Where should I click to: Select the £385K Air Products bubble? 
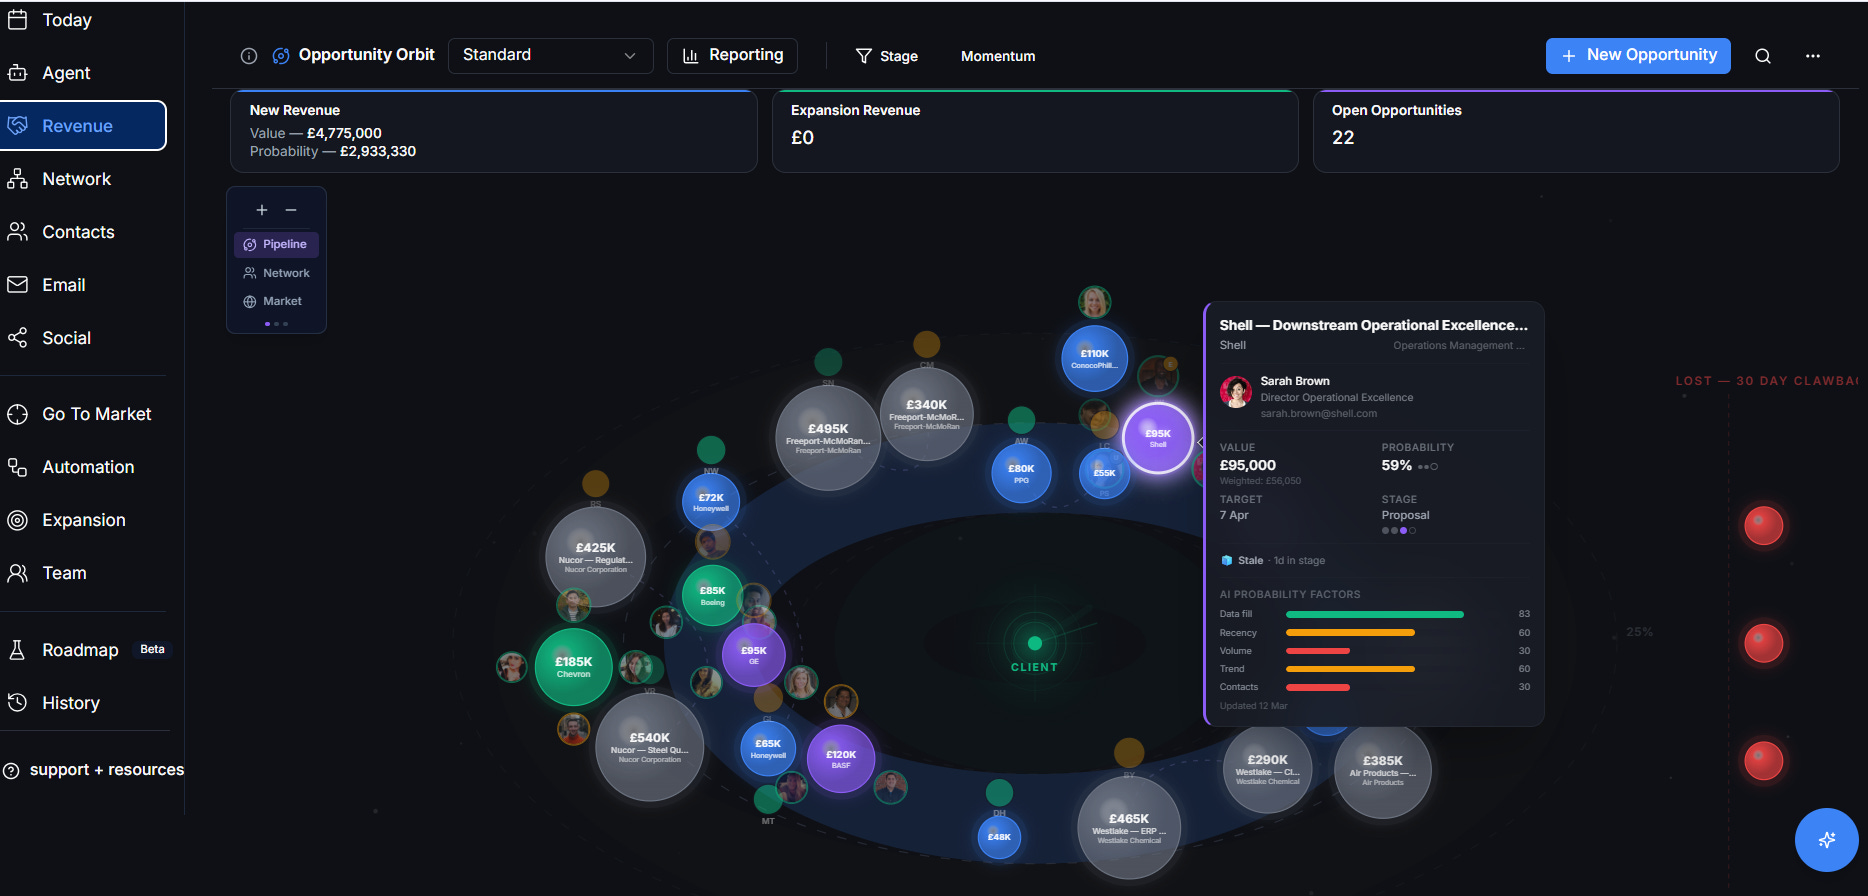[x=1383, y=770]
